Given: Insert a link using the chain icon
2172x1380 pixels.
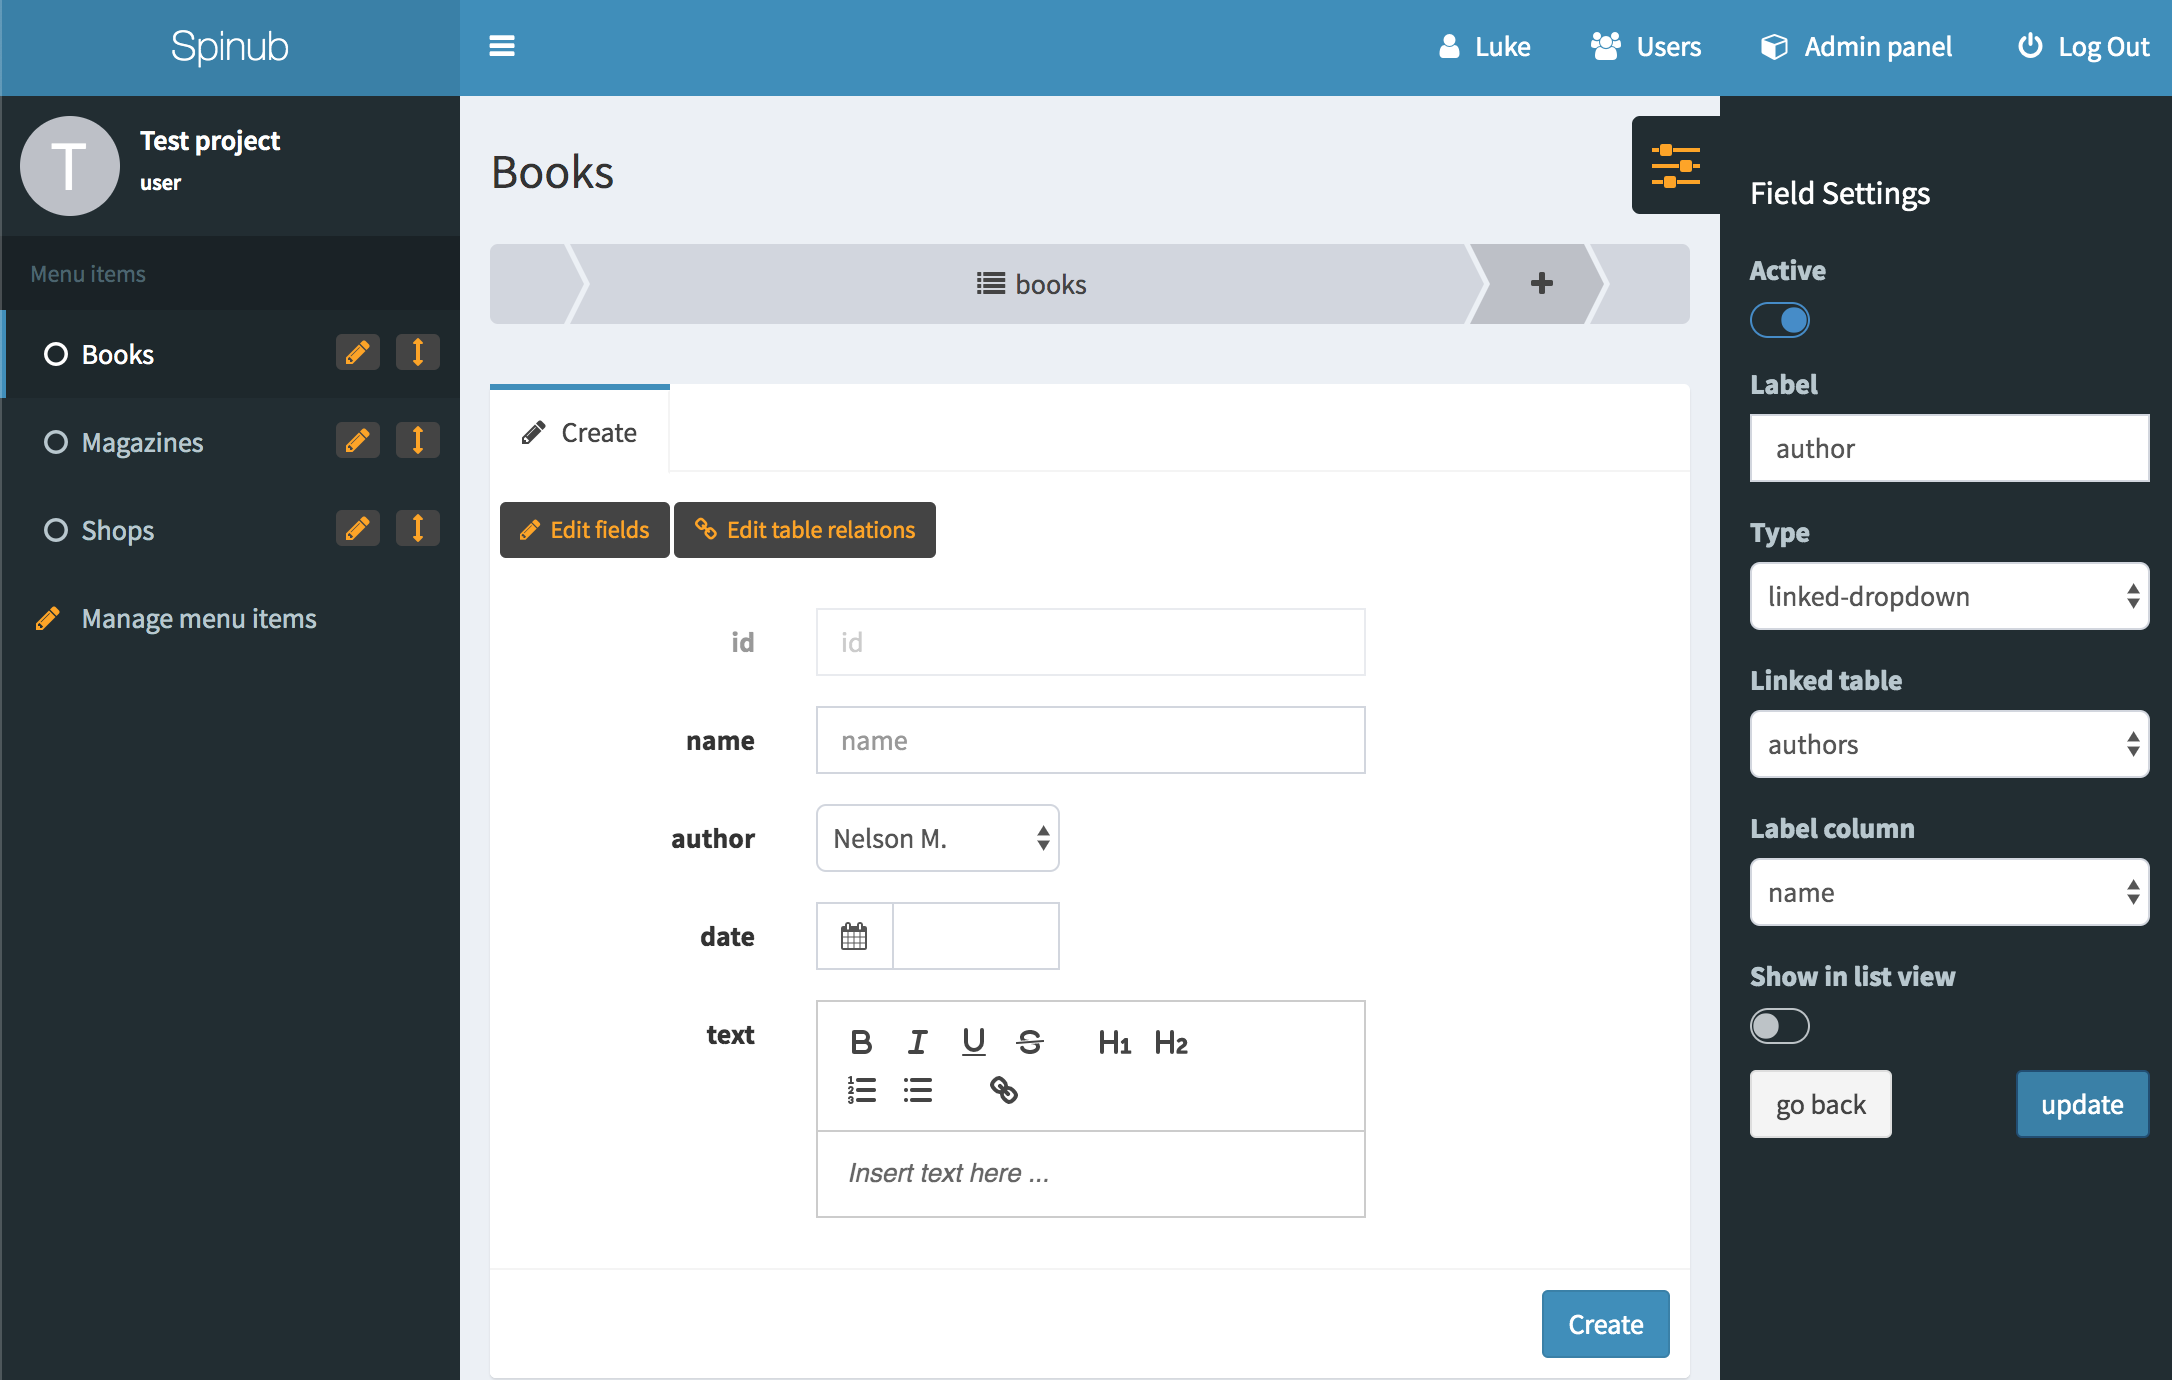Looking at the screenshot, I should pyautogui.click(x=1003, y=1090).
